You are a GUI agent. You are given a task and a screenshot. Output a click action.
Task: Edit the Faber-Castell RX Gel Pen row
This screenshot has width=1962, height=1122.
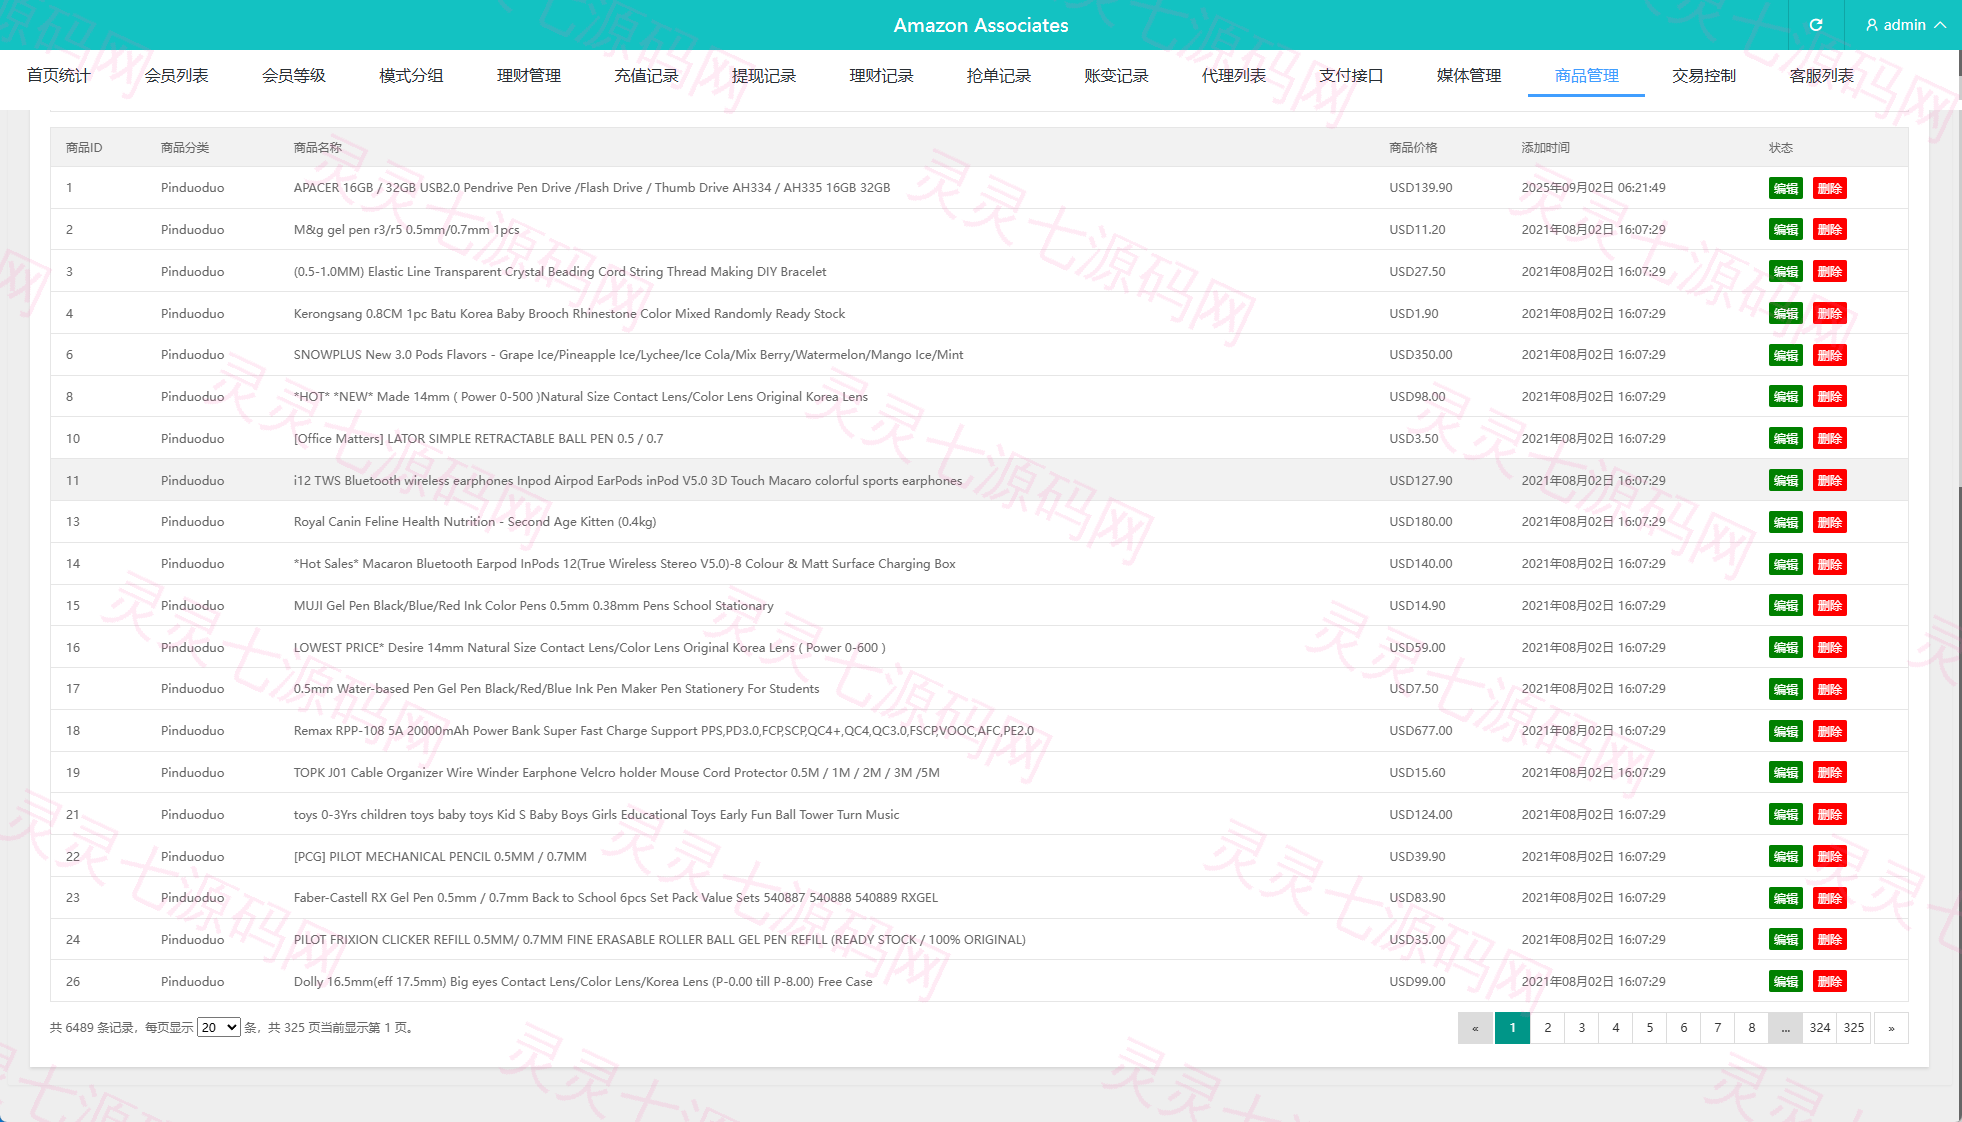(x=1786, y=898)
